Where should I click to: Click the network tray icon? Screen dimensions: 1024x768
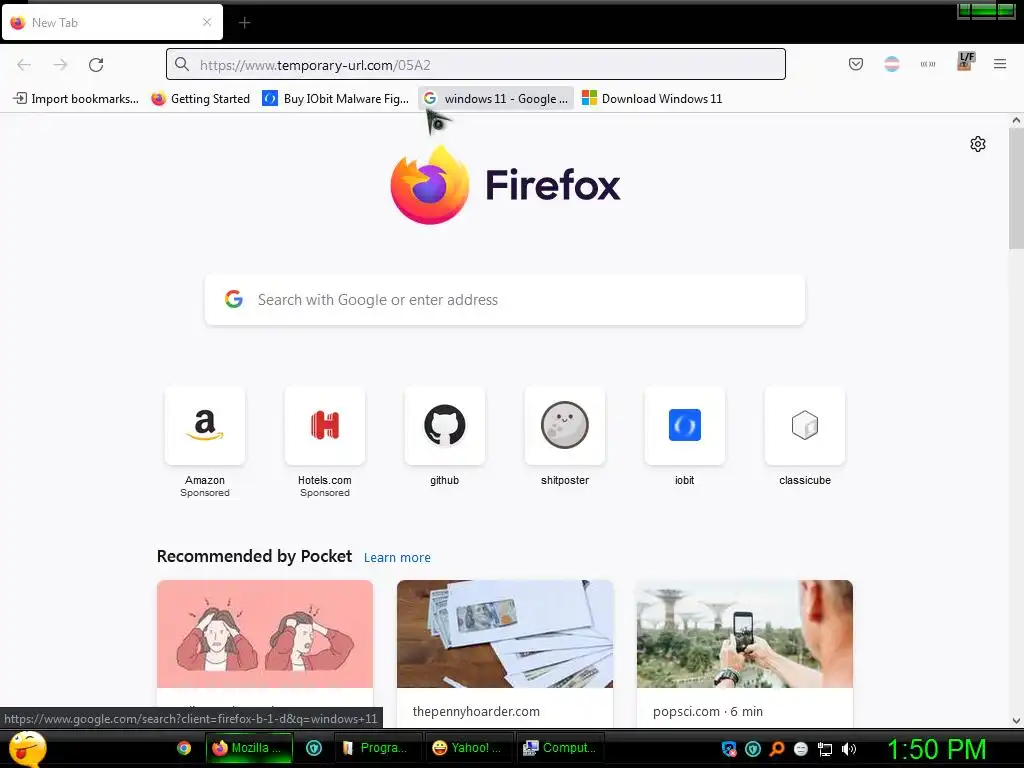(x=825, y=749)
